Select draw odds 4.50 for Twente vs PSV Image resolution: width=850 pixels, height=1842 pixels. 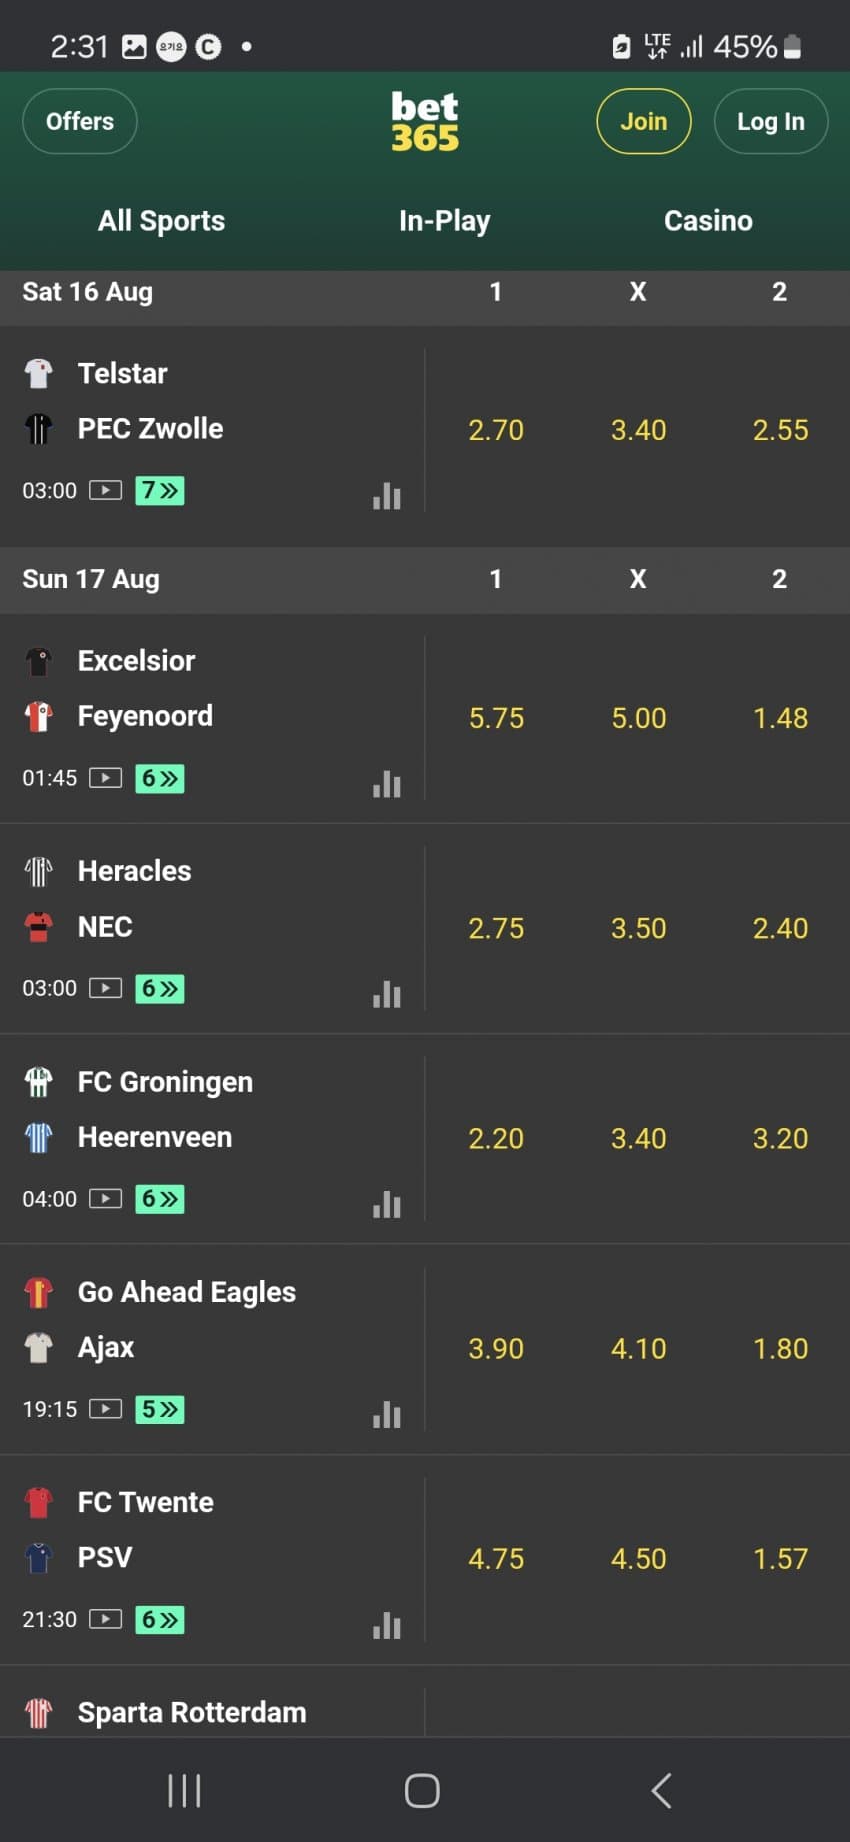pos(638,1559)
